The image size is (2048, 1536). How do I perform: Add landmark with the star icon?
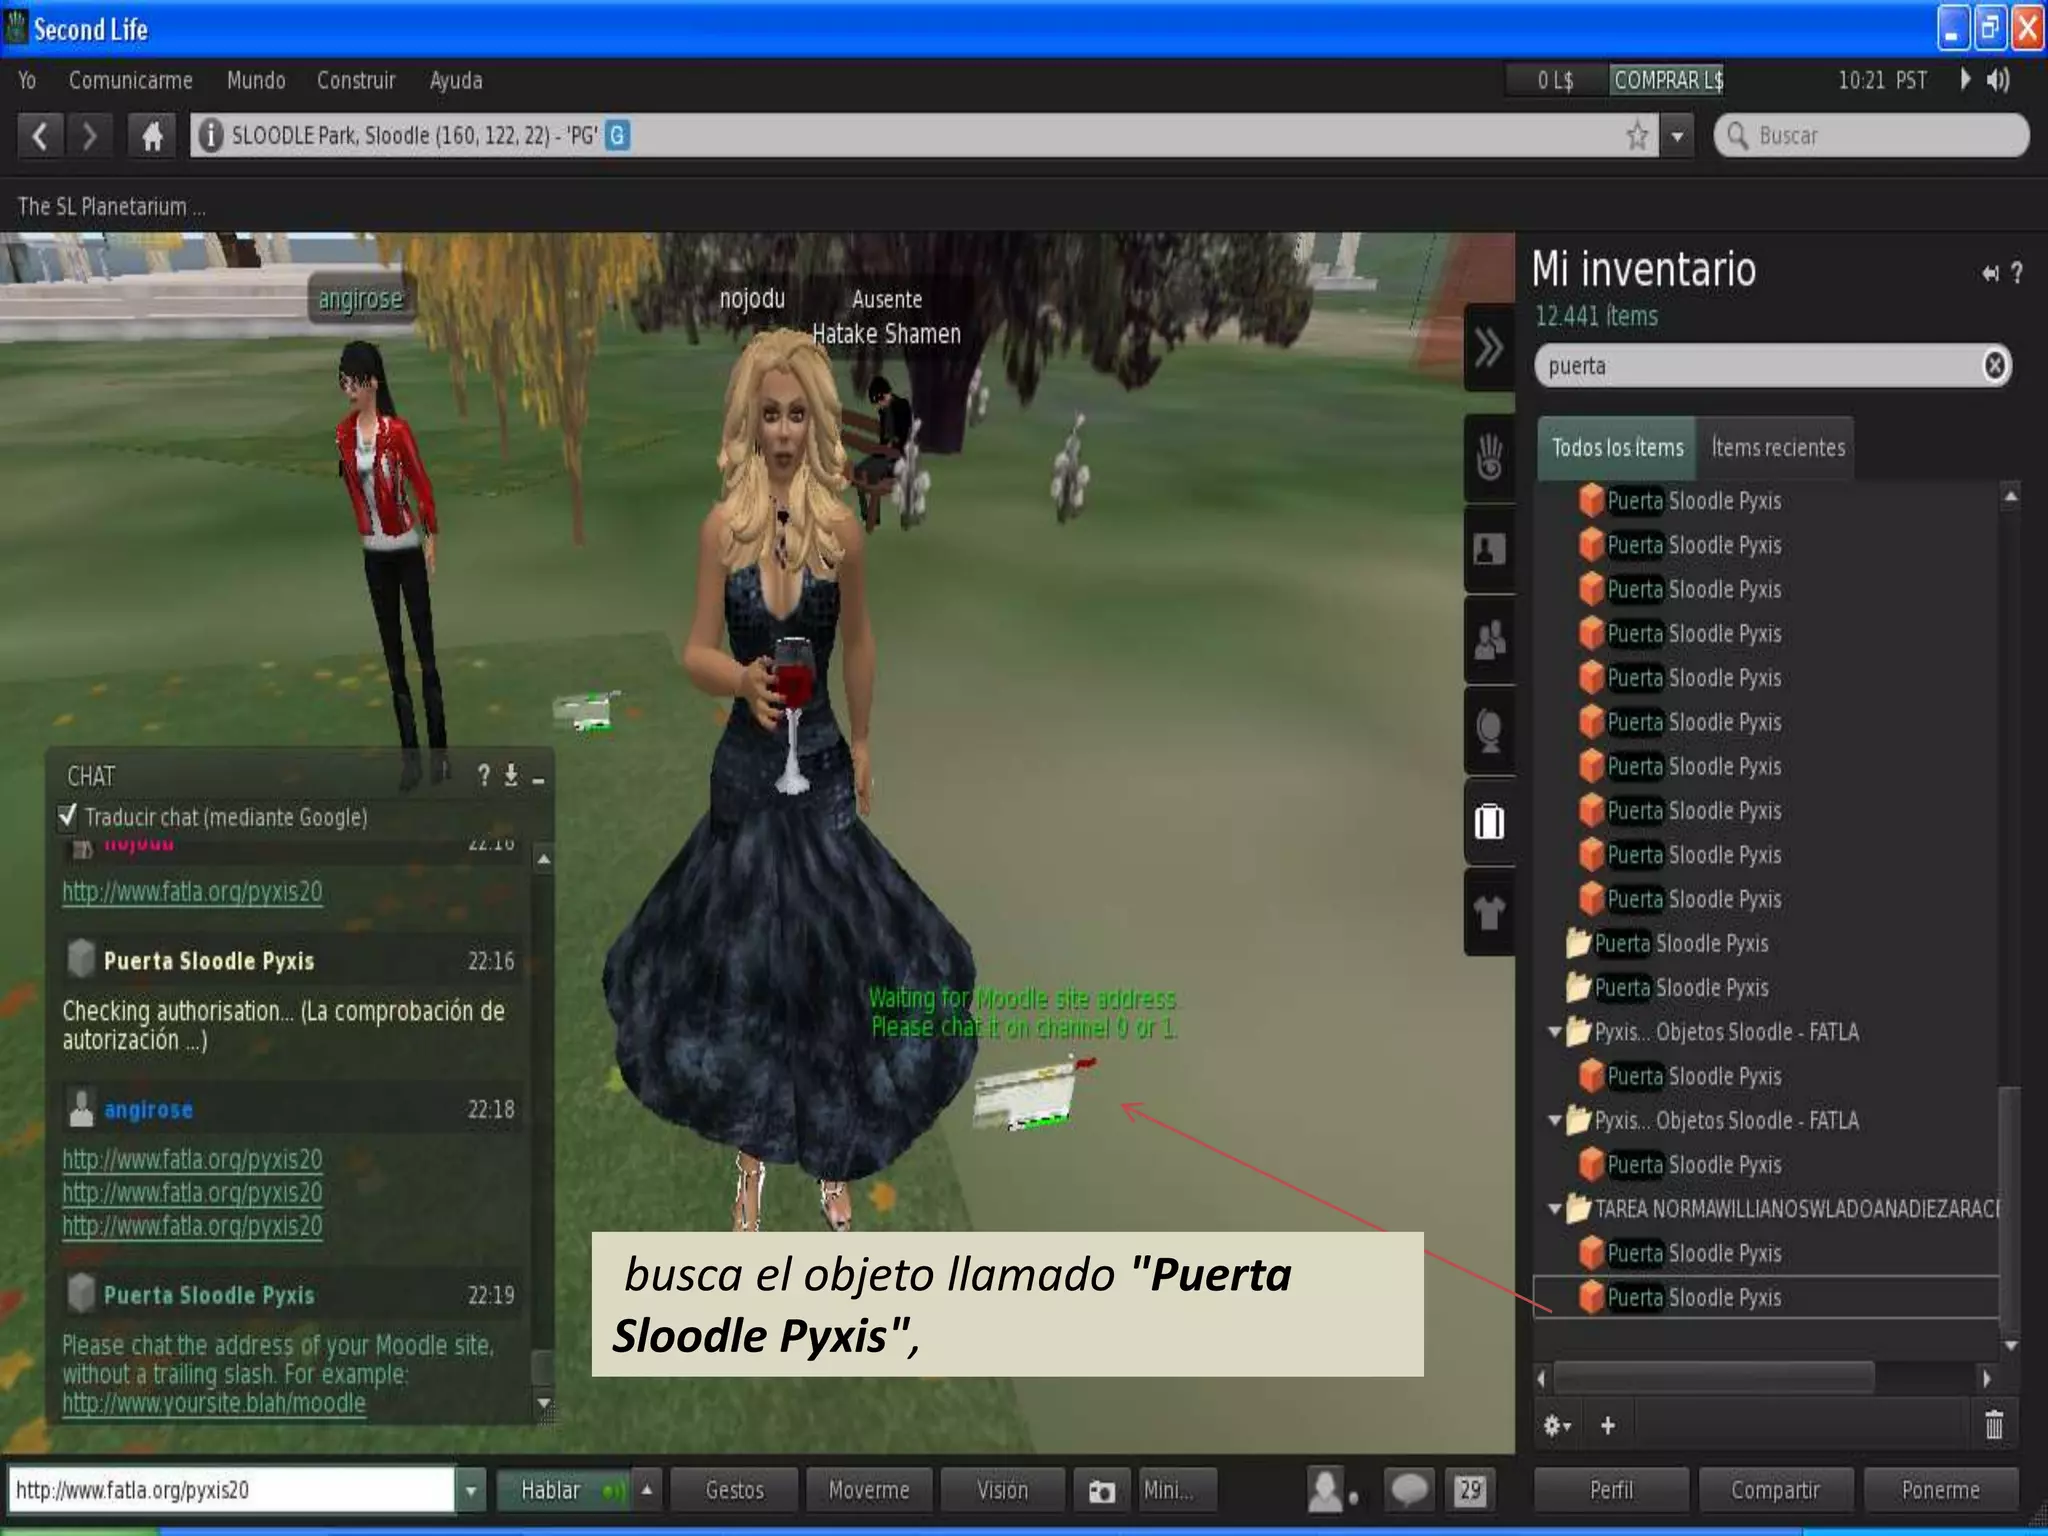pos(1636,135)
